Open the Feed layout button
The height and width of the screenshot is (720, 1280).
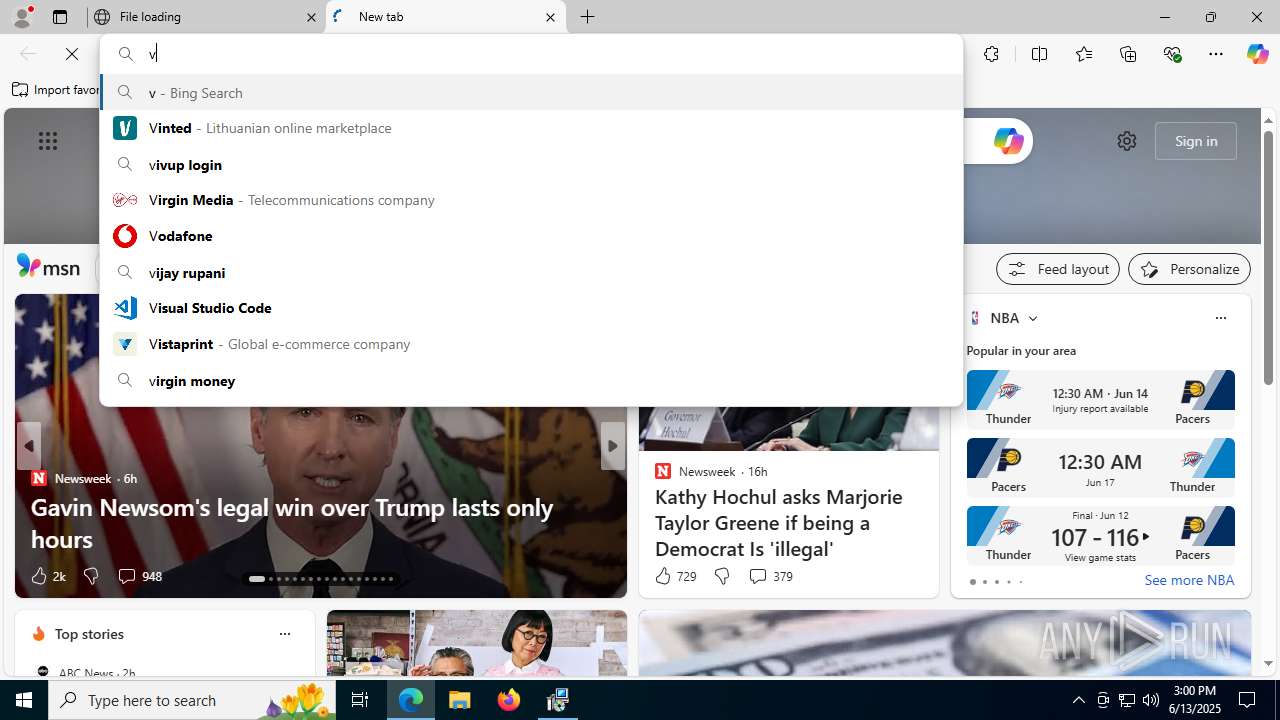click(1057, 269)
